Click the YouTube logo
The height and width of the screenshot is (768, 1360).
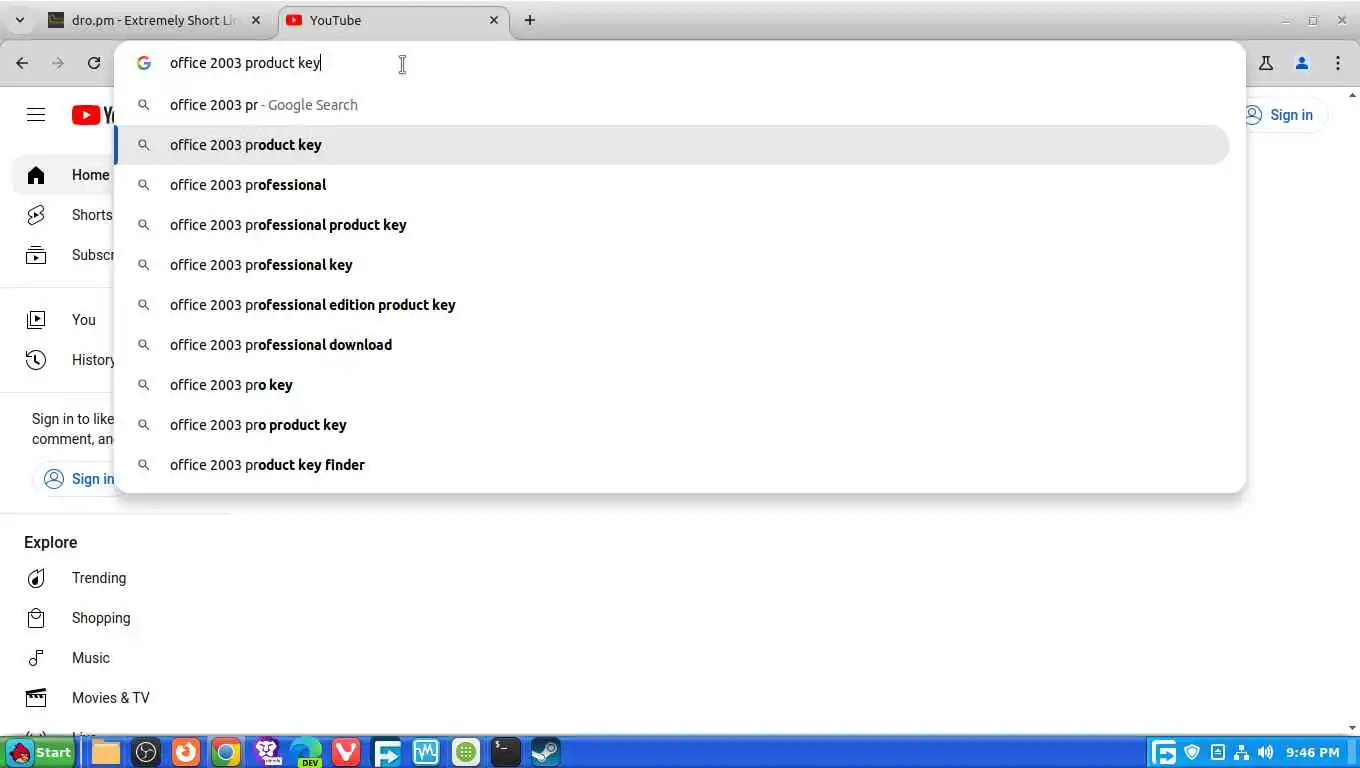click(x=93, y=115)
